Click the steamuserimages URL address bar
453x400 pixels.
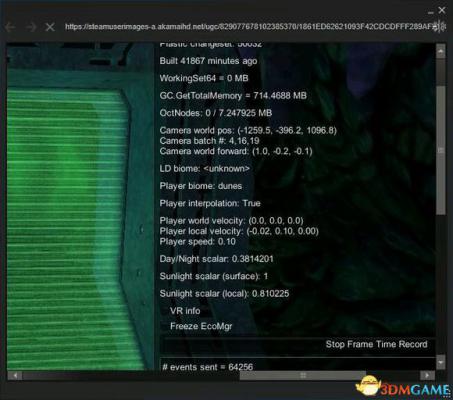click(250, 27)
